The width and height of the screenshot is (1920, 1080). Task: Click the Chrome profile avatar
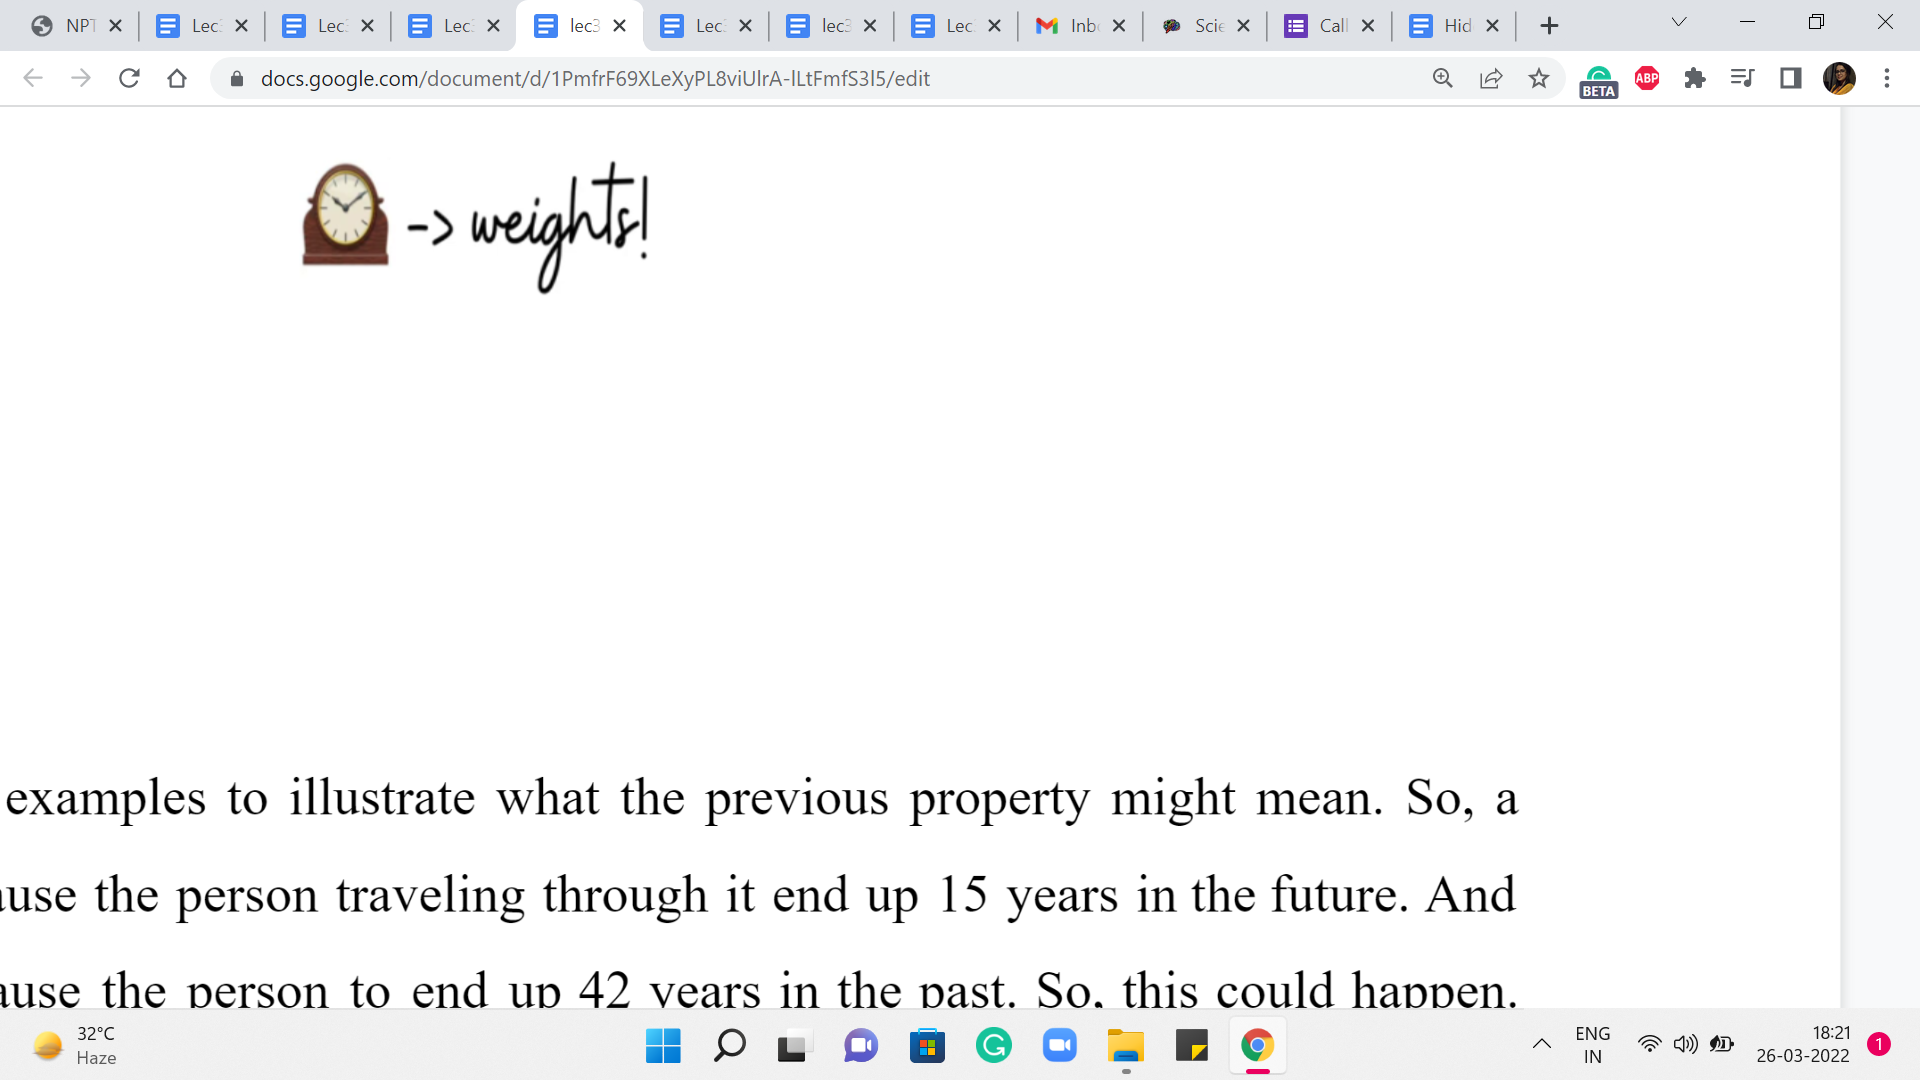coord(1839,78)
